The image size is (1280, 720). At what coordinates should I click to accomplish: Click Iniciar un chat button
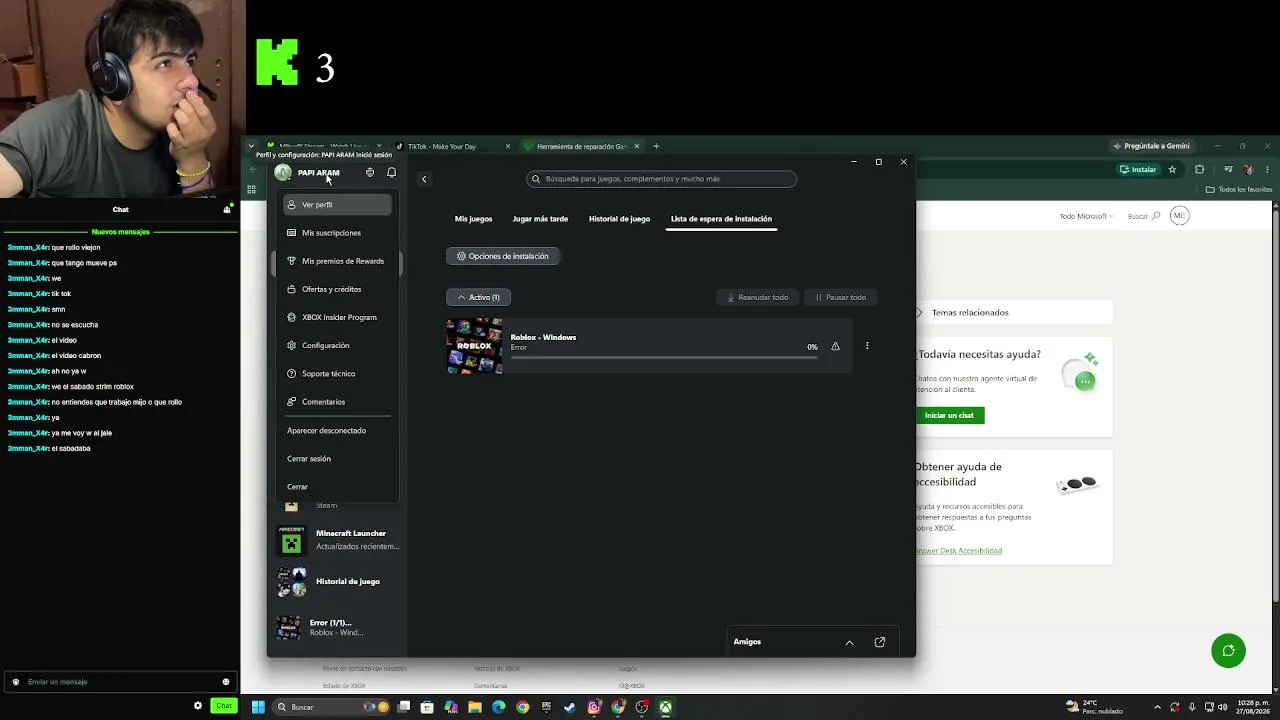coord(950,415)
